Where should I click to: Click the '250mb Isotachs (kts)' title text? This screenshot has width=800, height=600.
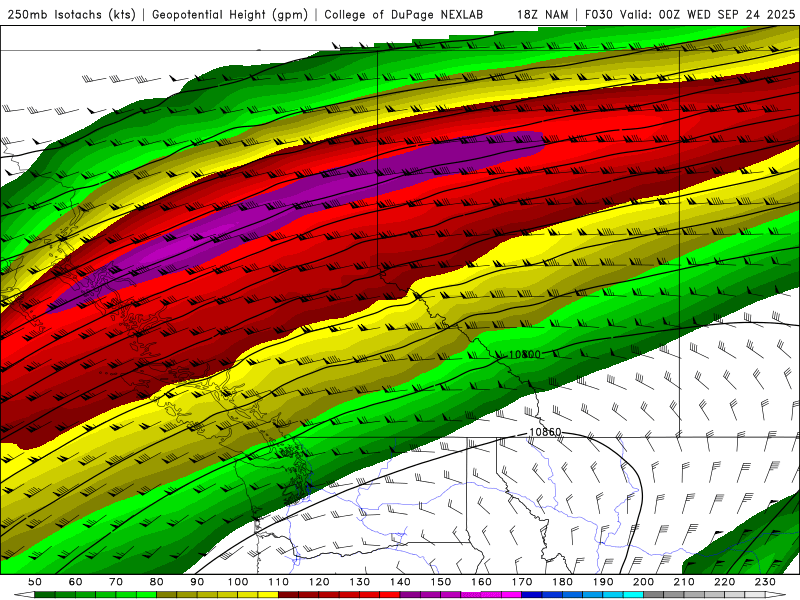tap(71, 15)
